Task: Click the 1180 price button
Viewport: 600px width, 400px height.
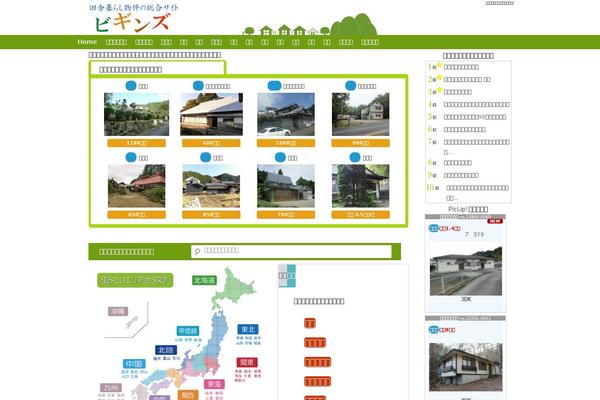Action: [x=137, y=143]
